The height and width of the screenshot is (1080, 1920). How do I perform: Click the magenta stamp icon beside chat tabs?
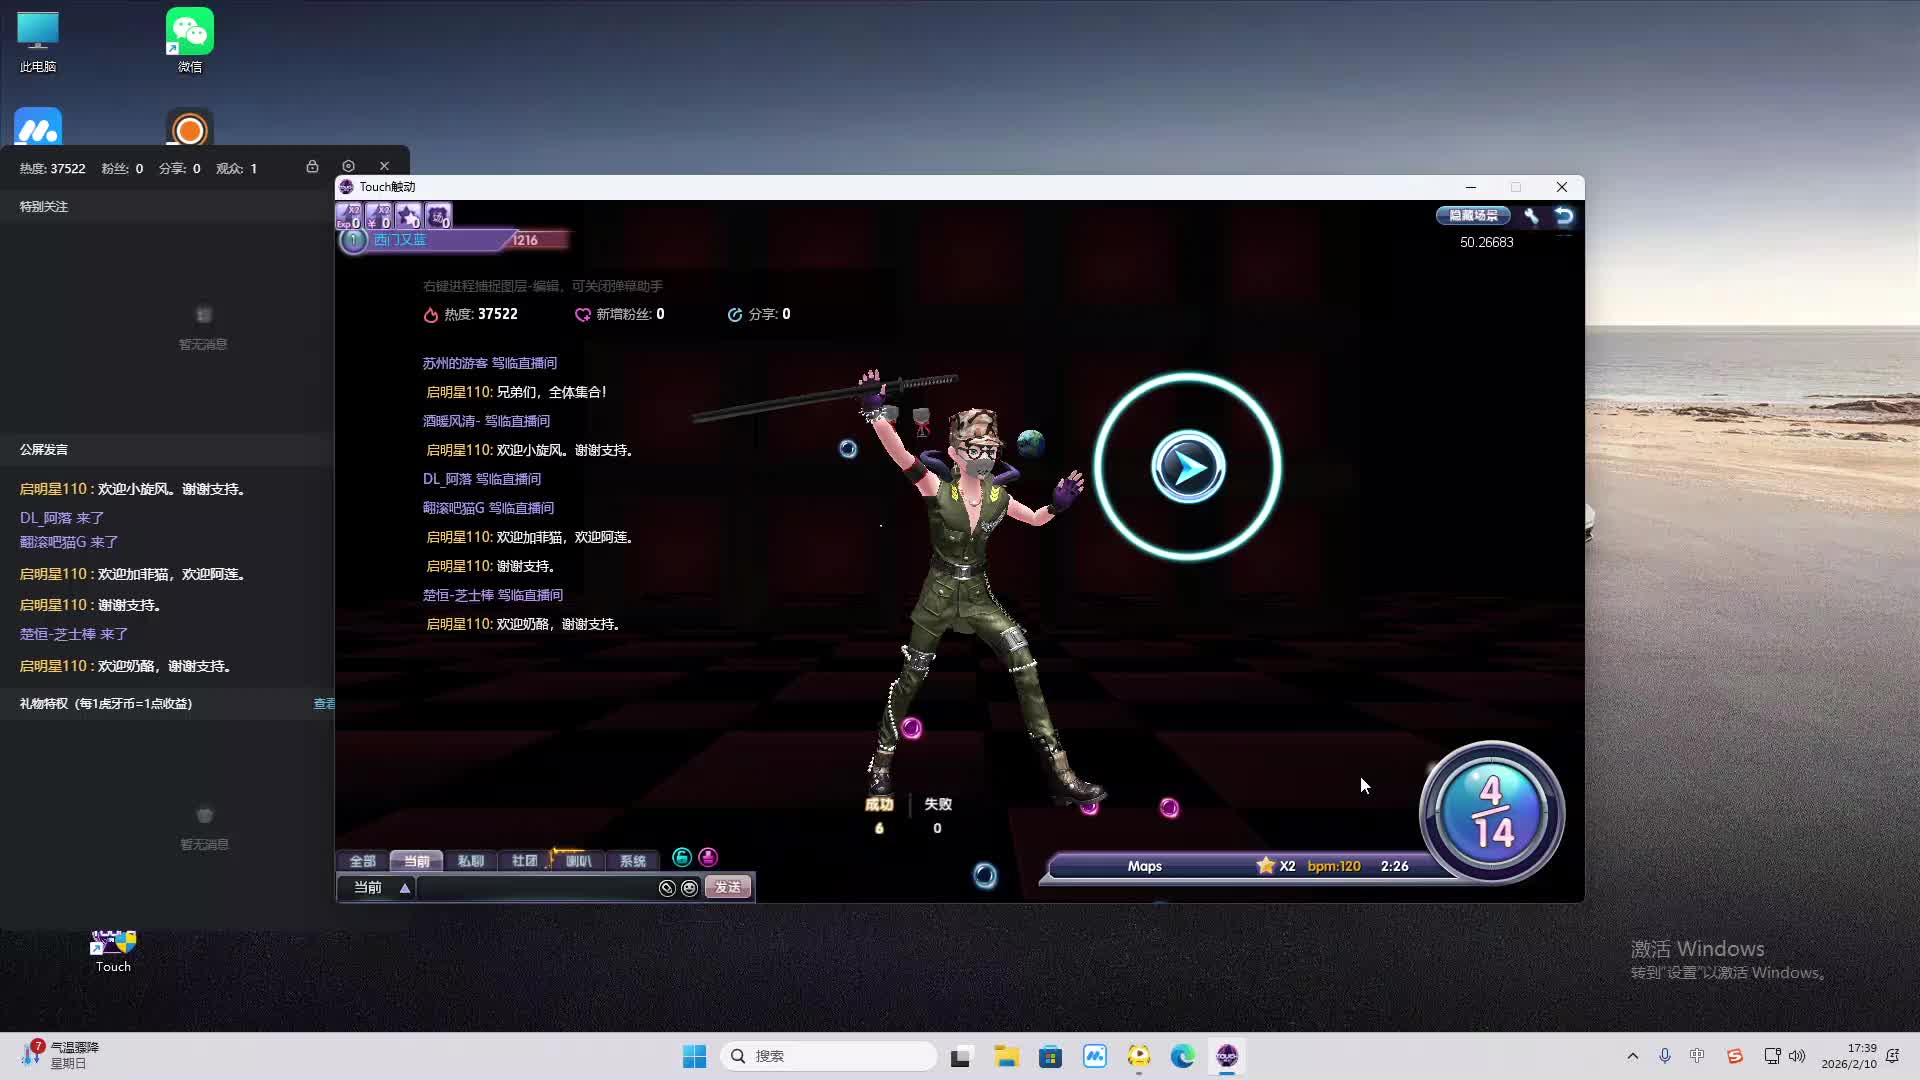(708, 857)
